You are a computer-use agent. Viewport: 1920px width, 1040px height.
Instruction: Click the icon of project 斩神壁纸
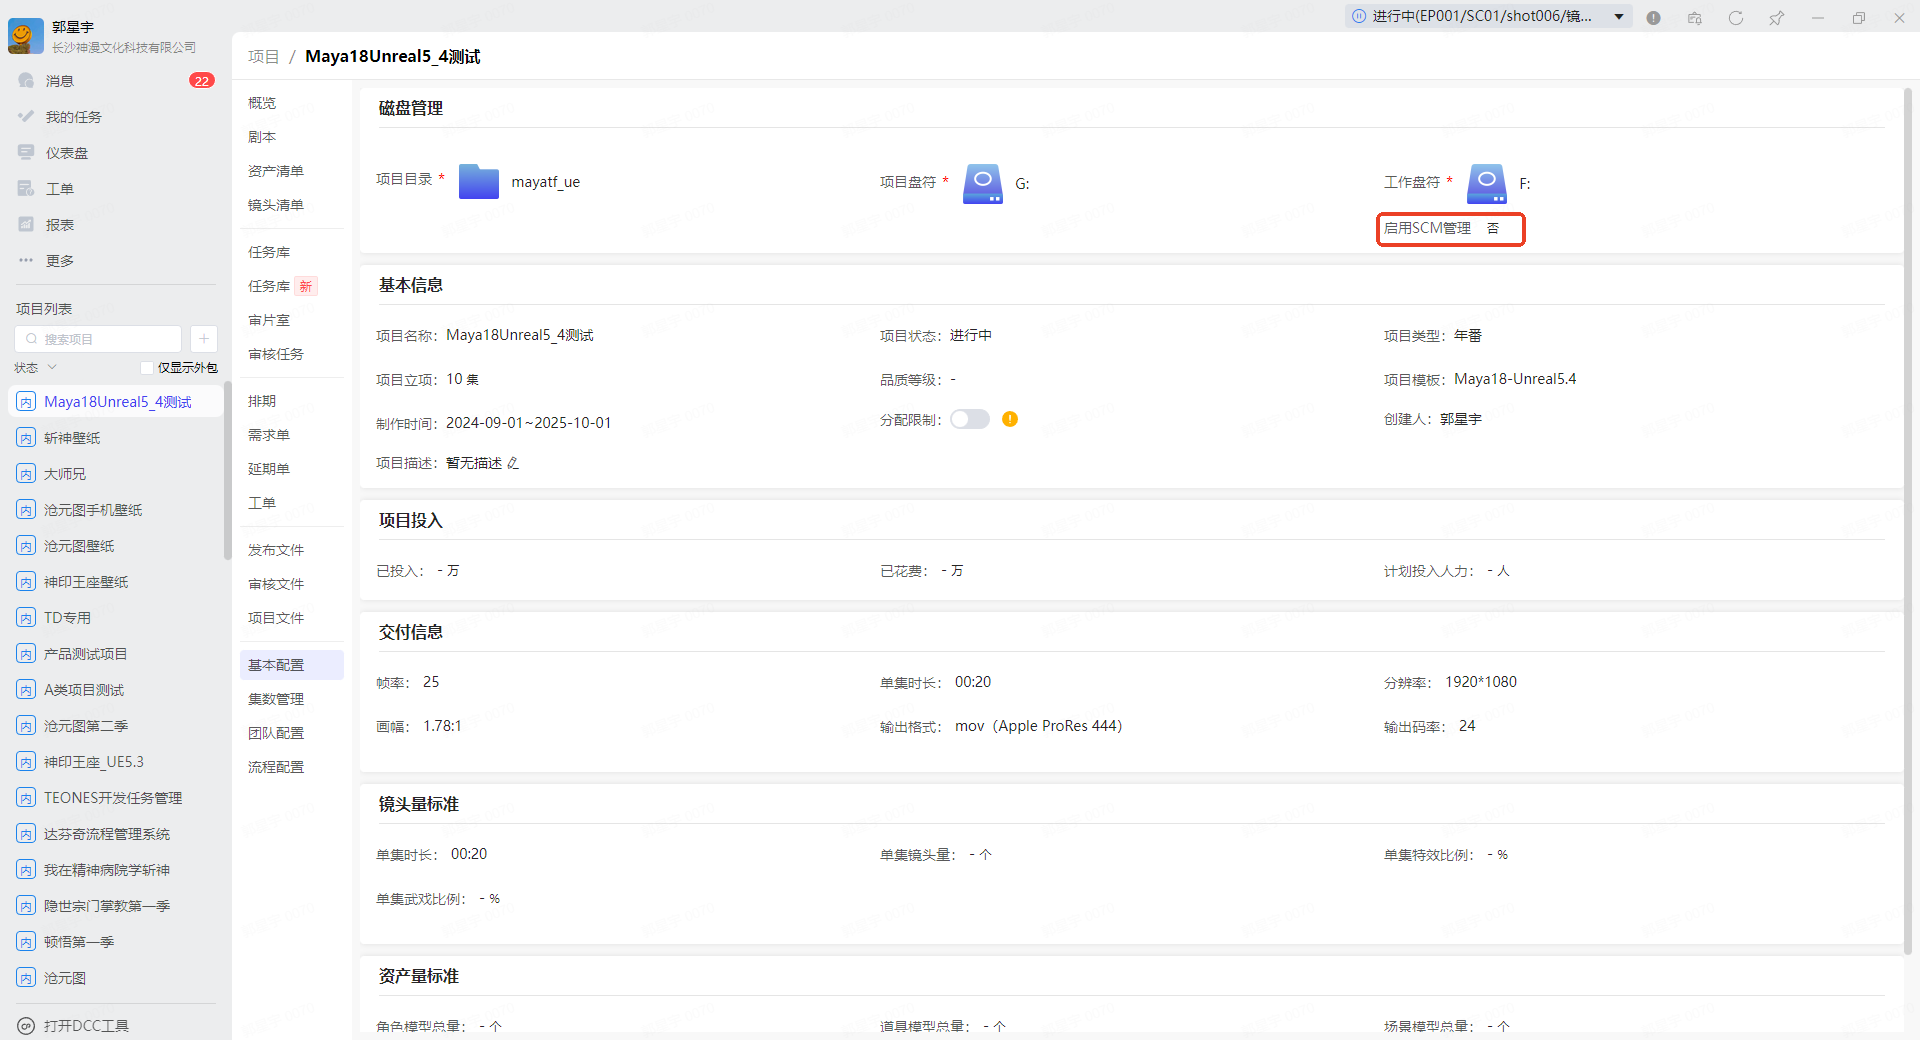26,438
